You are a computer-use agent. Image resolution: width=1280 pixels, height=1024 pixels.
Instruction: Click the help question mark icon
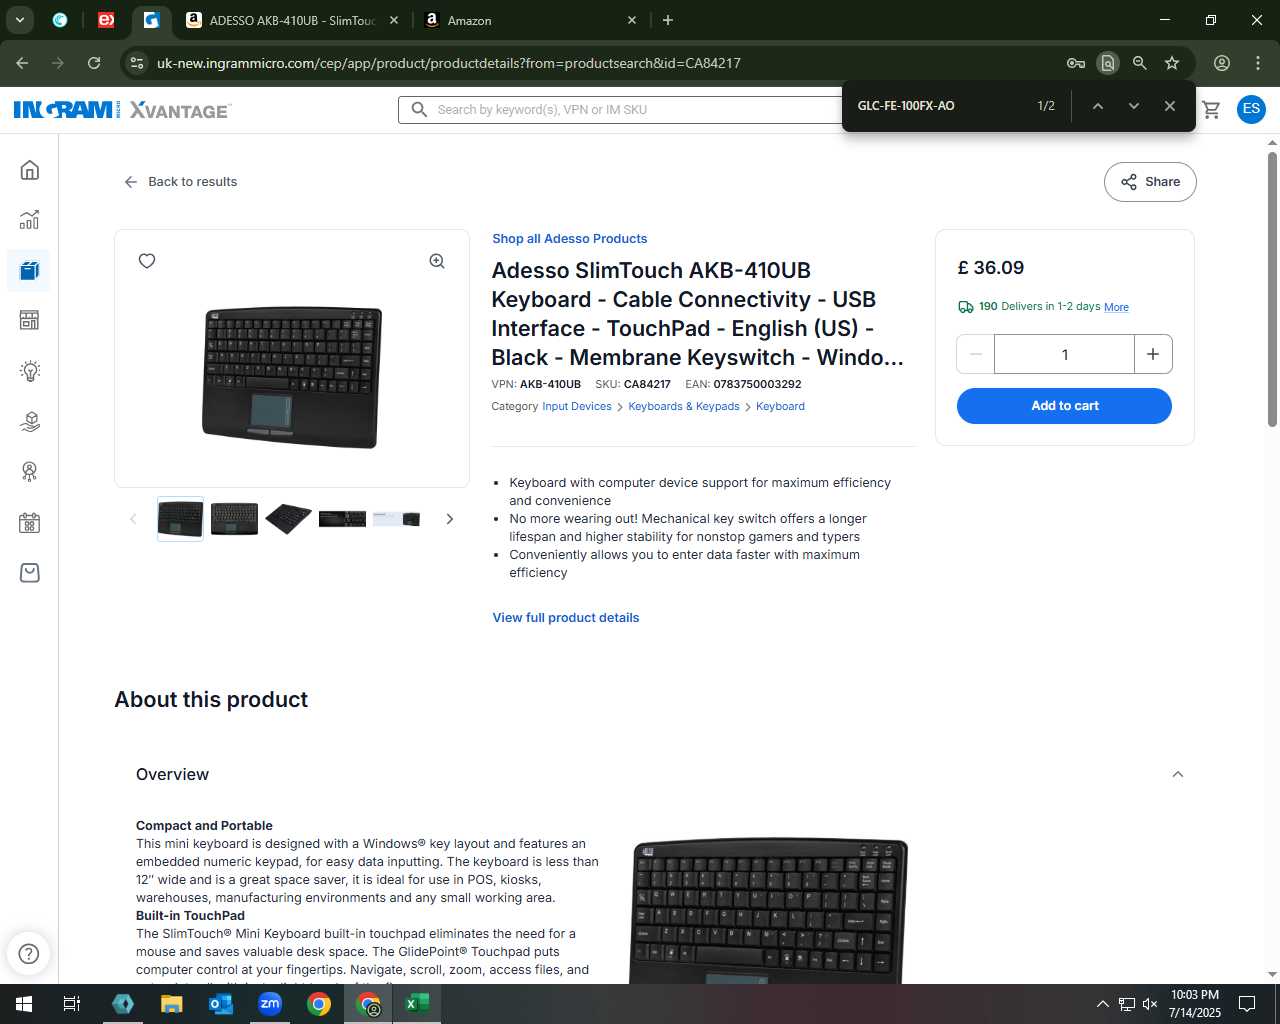[29, 954]
